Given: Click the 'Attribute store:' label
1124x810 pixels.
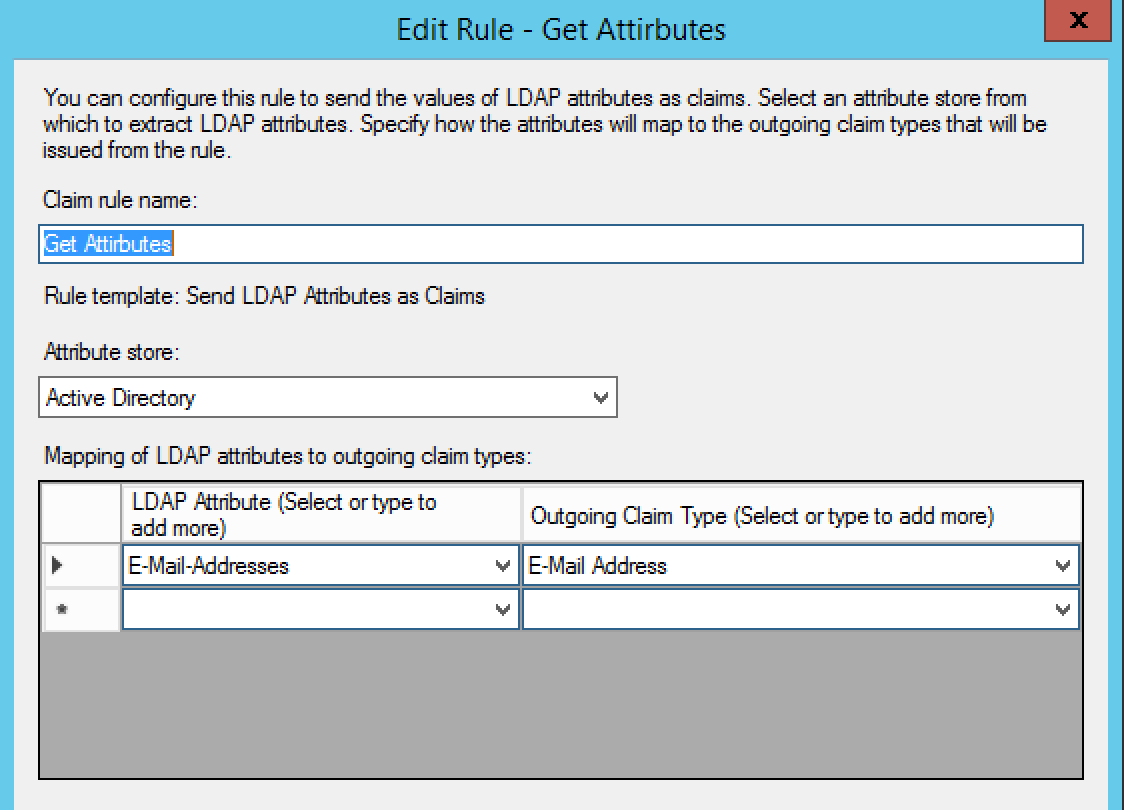Looking at the screenshot, I should (x=112, y=352).
